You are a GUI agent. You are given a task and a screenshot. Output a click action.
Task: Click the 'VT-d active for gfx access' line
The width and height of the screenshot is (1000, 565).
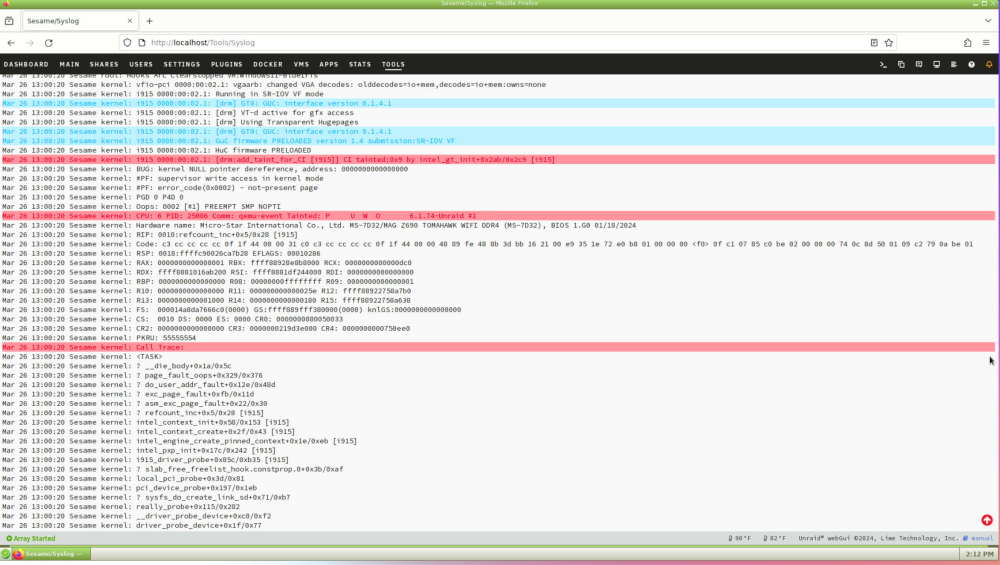[x=498, y=112]
